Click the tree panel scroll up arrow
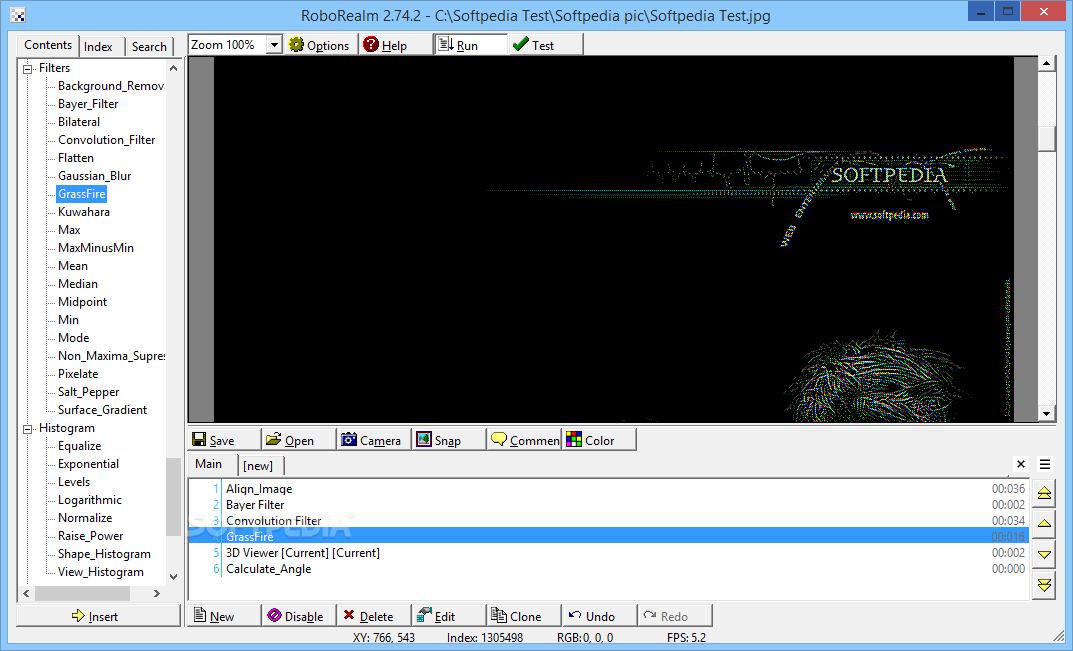 tap(173, 68)
